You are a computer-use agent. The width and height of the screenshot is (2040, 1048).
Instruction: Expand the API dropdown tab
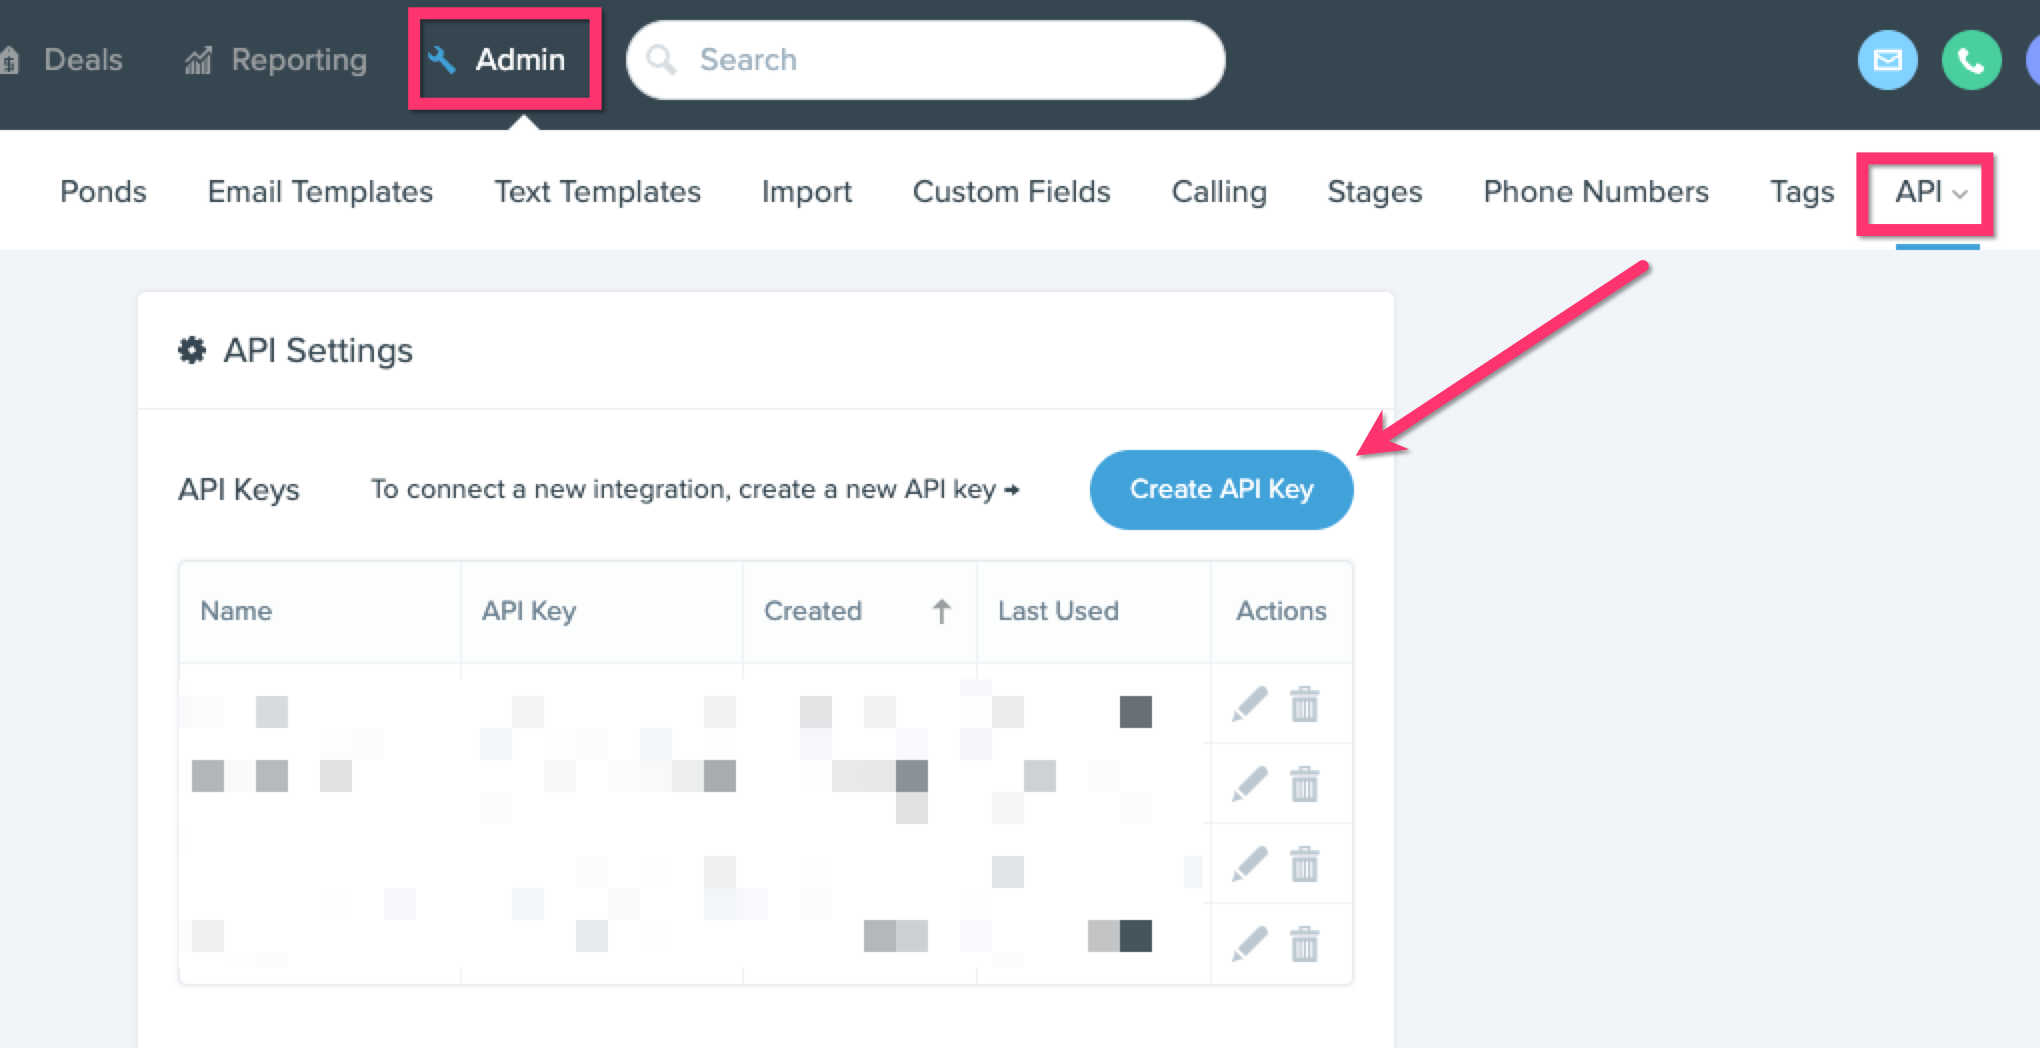pyautogui.click(x=1931, y=192)
